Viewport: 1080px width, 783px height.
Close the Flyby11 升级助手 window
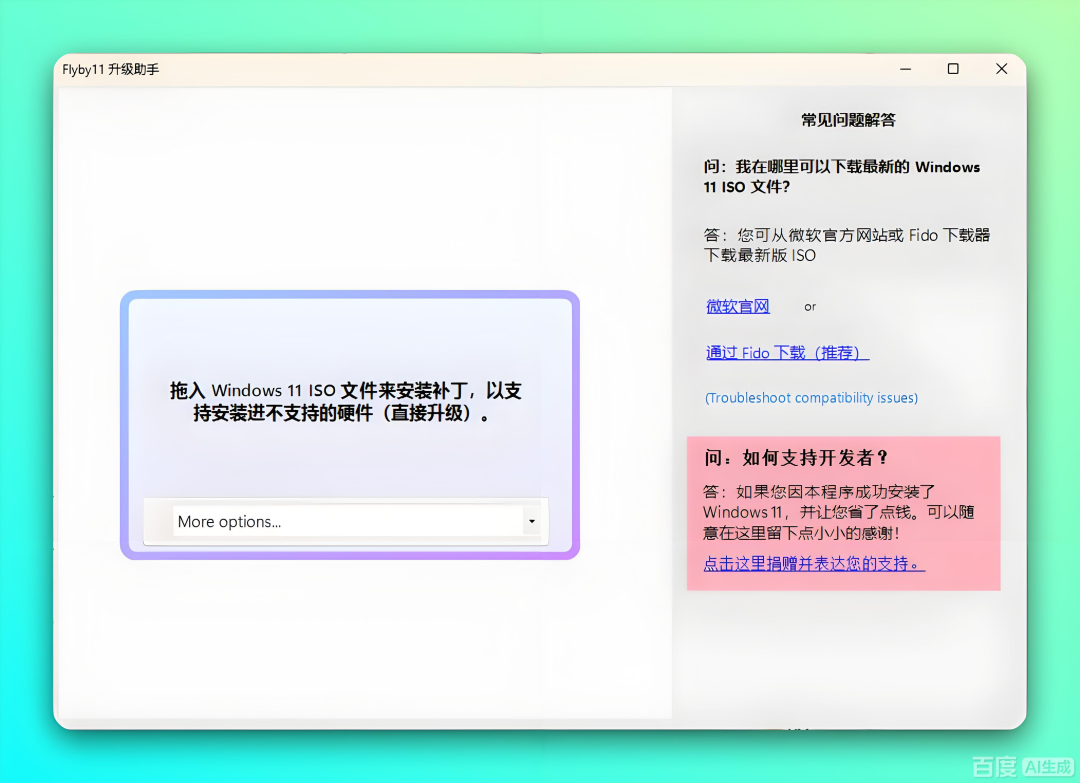click(1002, 68)
